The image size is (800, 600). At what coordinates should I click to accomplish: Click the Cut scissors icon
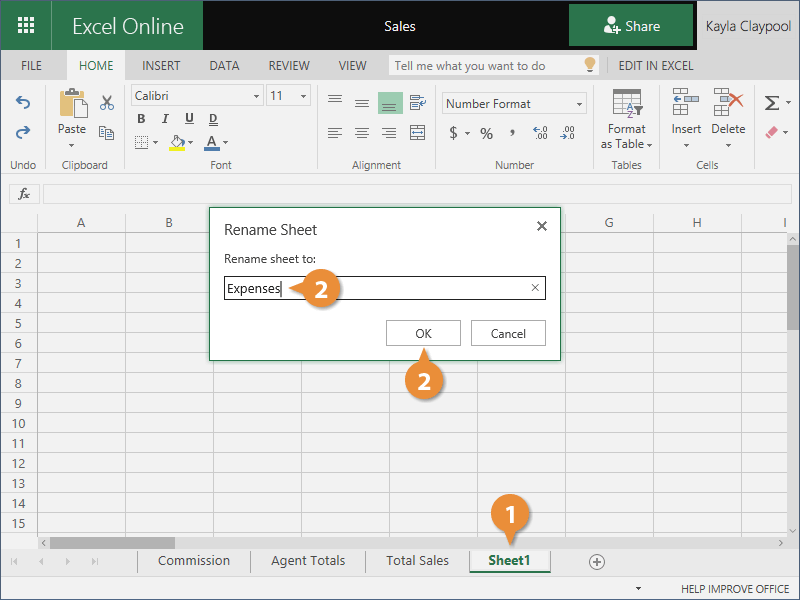(x=107, y=103)
